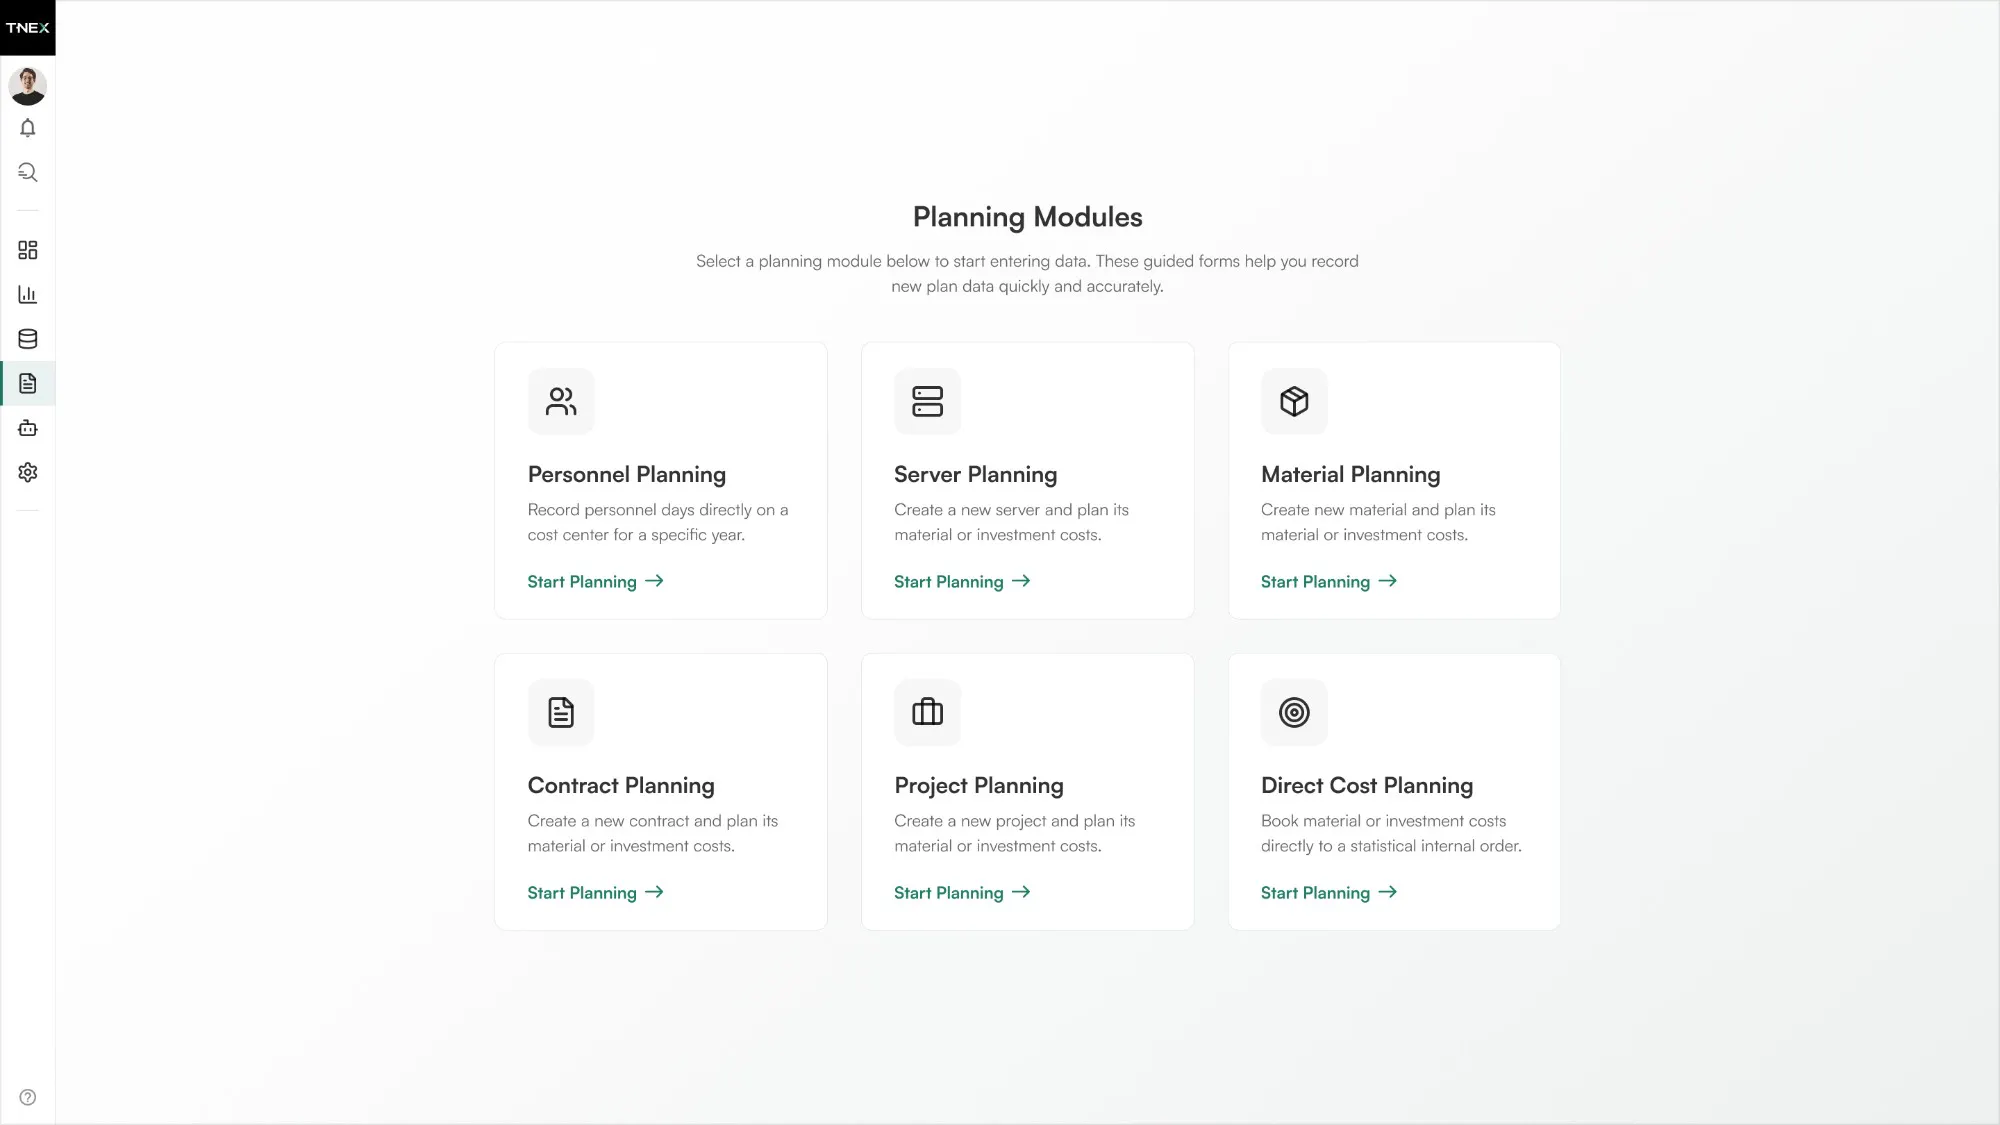Click the Material Planning box icon
2000x1125 pixels.
1294,401
